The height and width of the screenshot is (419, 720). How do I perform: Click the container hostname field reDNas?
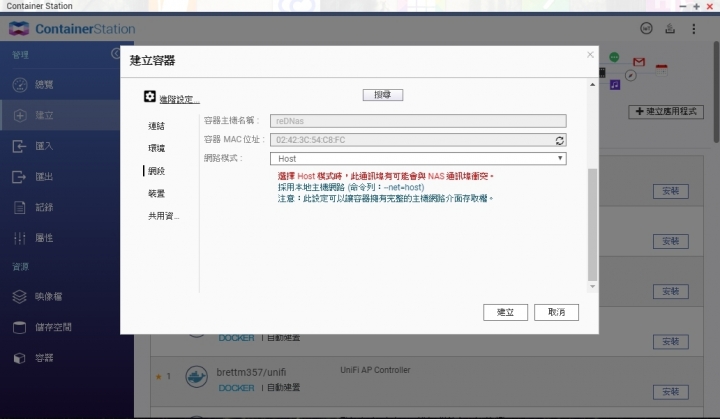(418, 121)
